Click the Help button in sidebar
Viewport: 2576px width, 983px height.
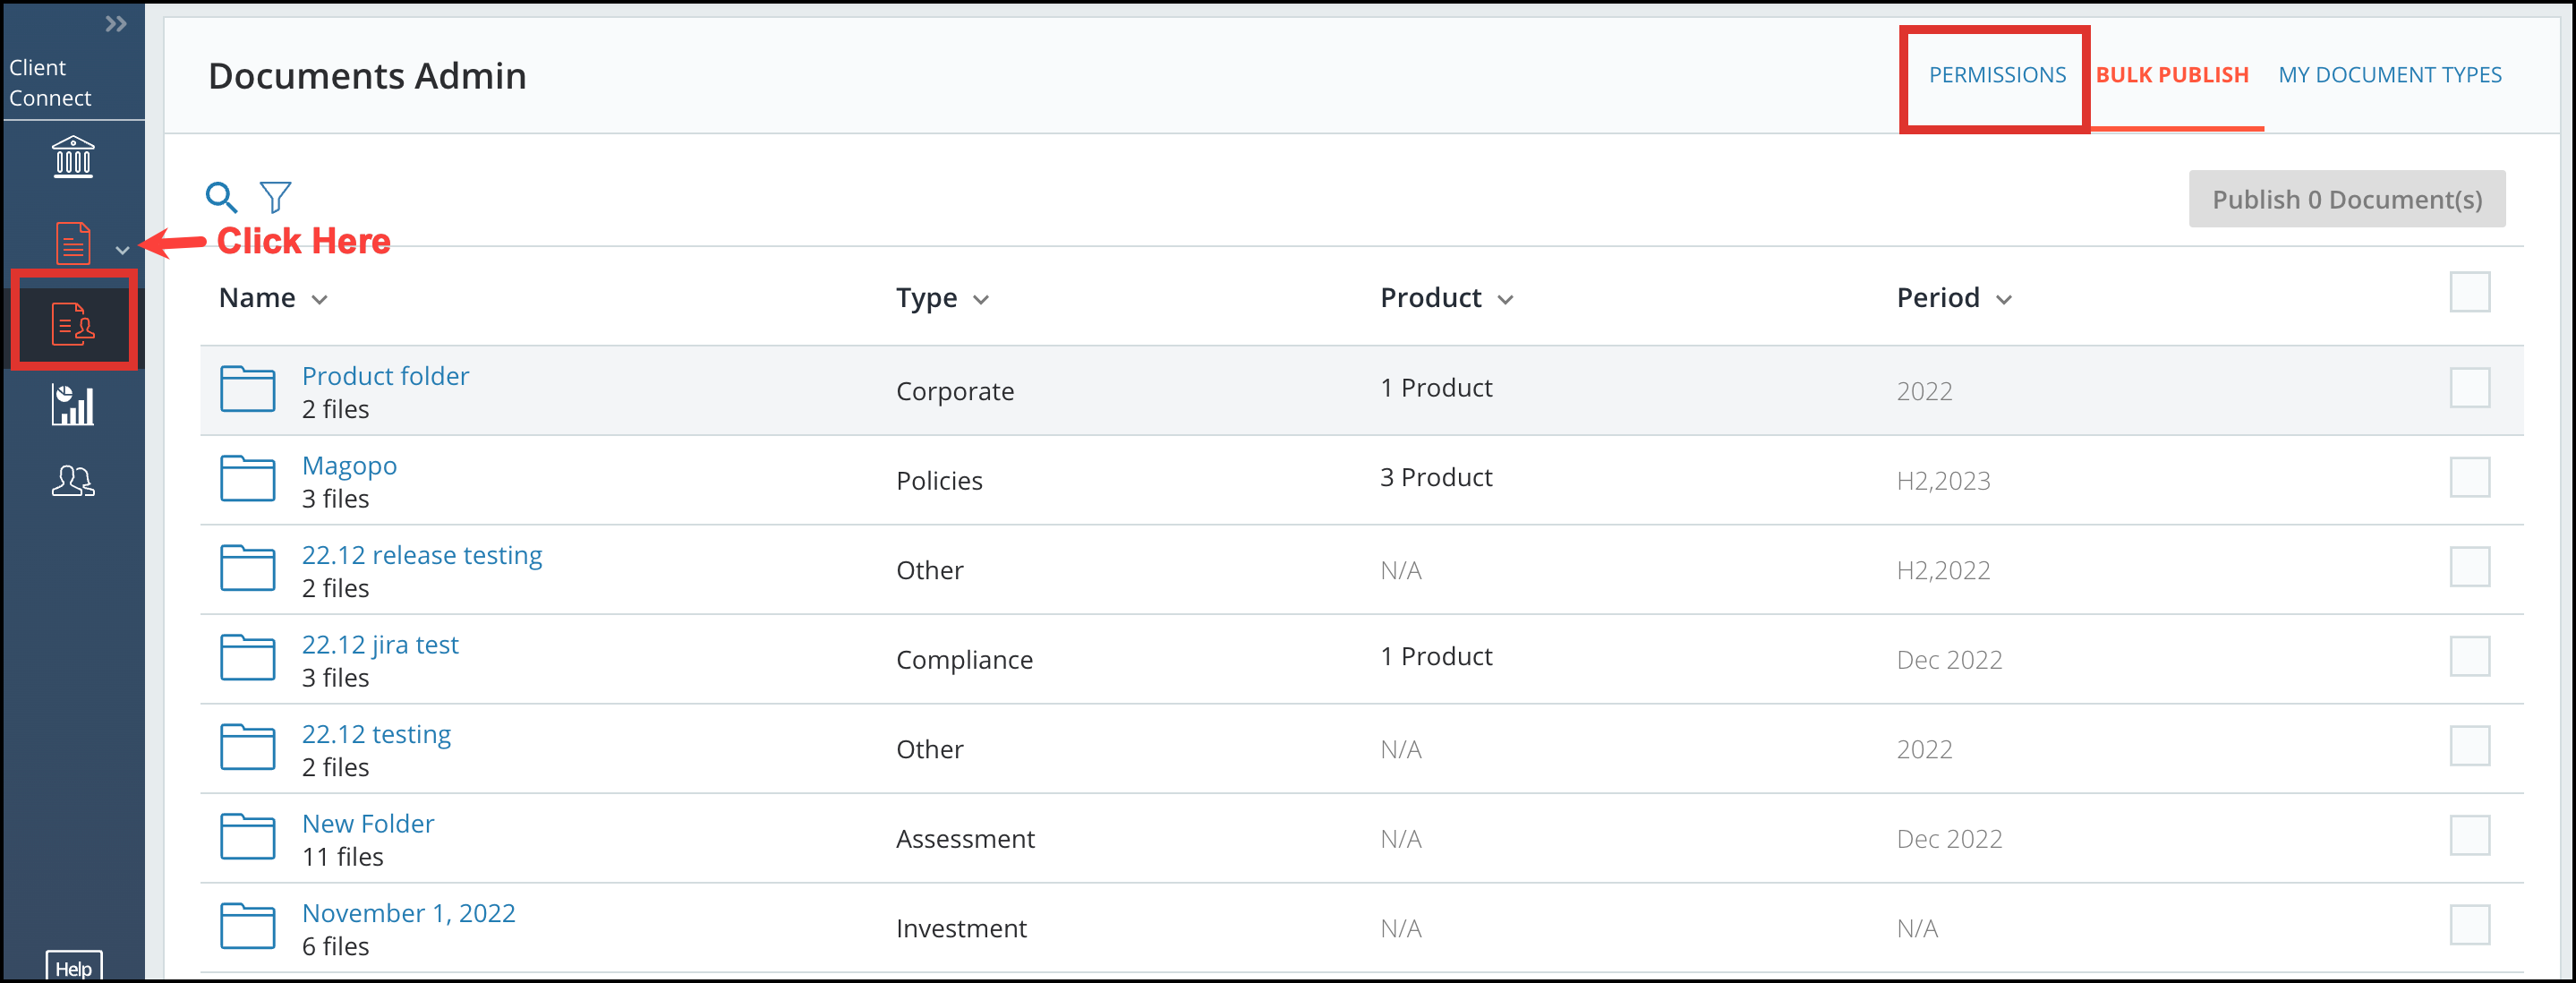coord(74,967)
